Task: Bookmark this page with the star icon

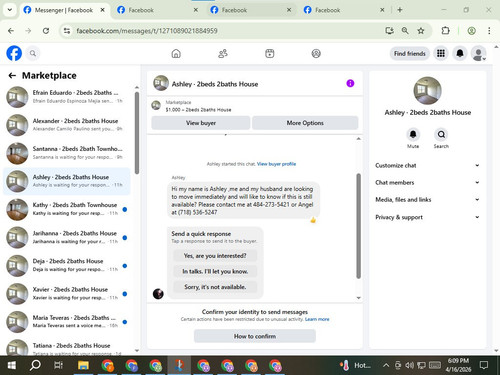Action: (421, 31)
